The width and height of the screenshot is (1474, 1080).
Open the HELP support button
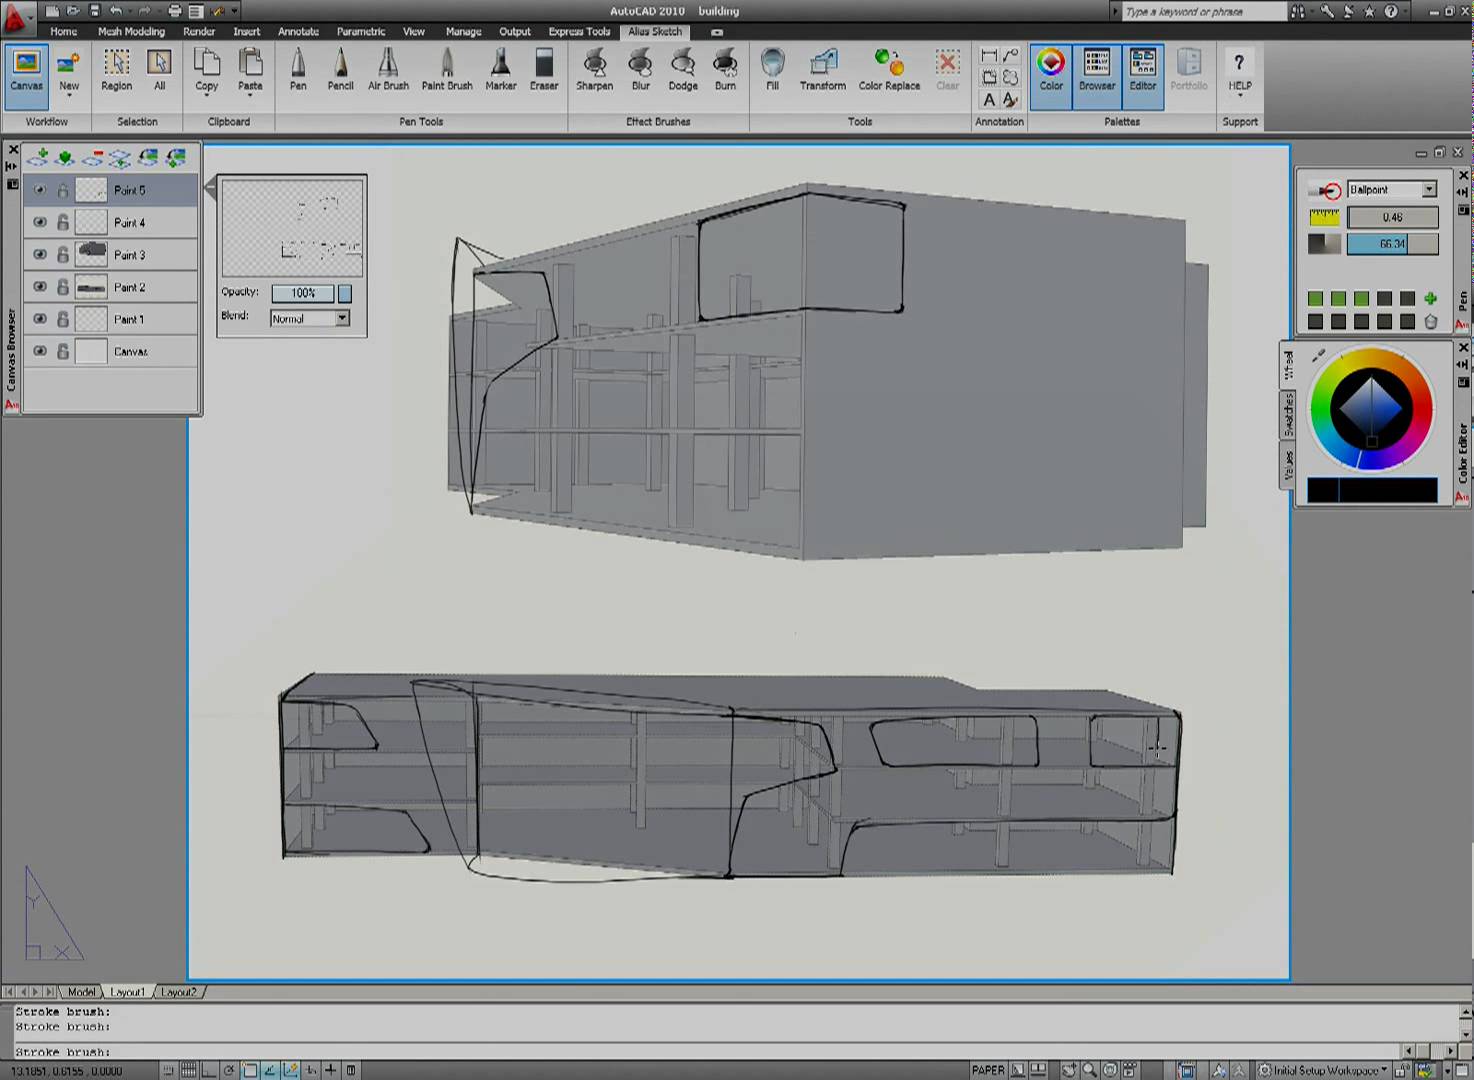(x=1239, y=71)
